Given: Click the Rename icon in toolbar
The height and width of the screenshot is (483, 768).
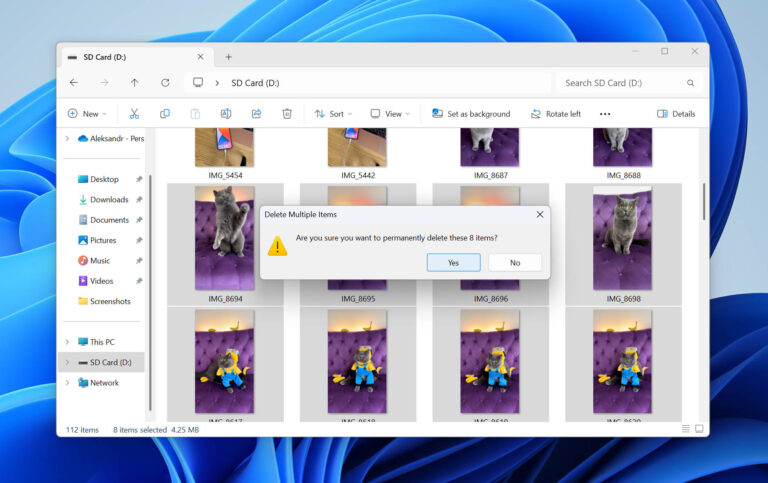Looking at the screenshot, I should [226, 114].
